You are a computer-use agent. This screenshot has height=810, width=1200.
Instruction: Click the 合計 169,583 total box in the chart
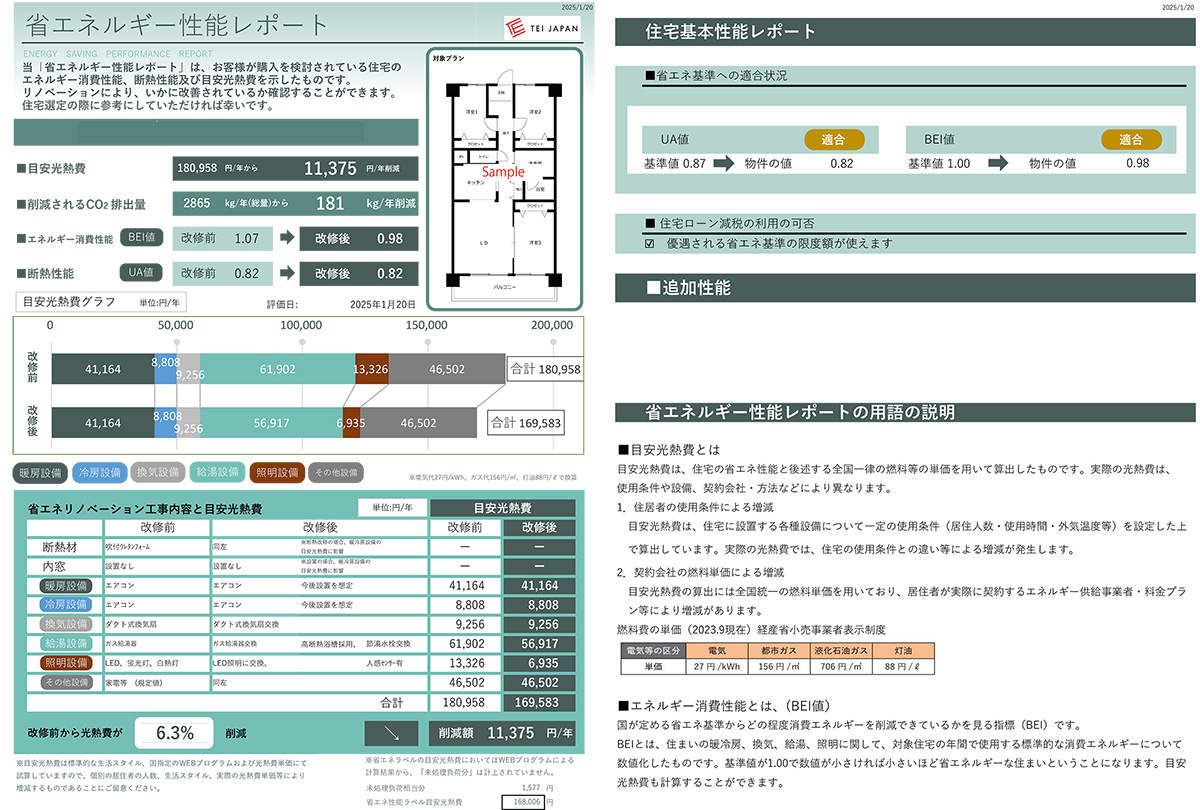[x=525, y=423]
